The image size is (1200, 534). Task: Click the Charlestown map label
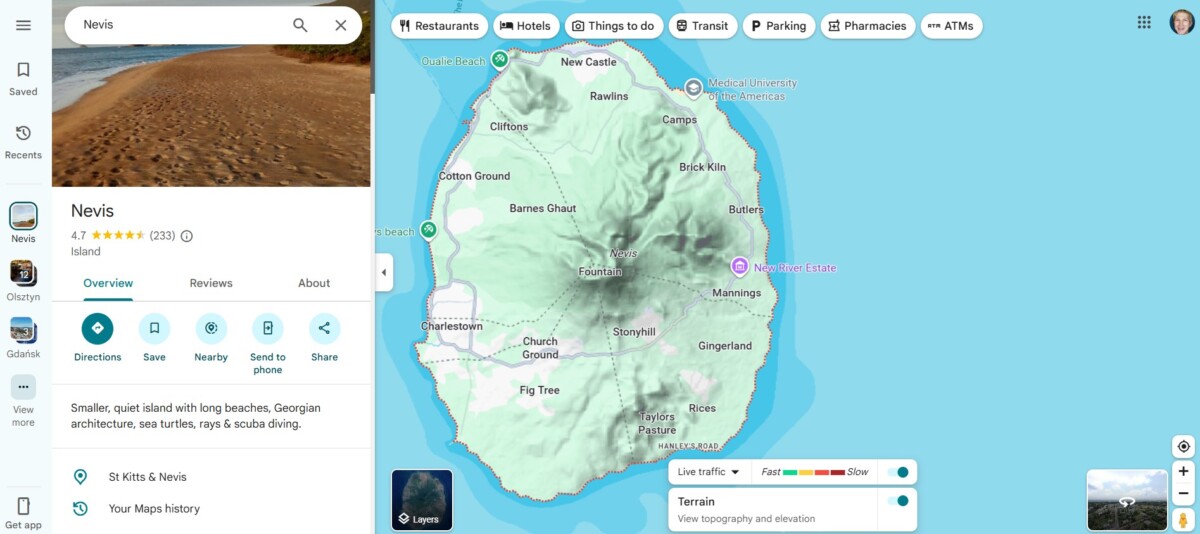pyautogui.click(x=452, y=326)
